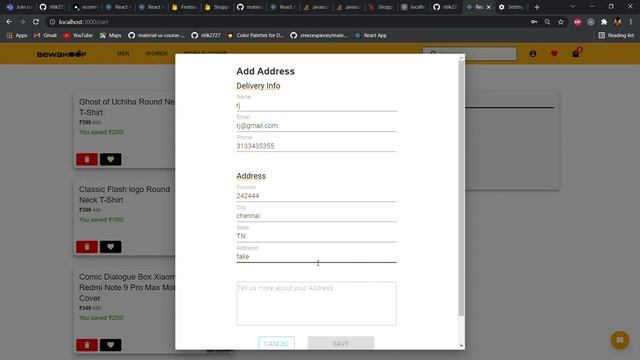640x360 pixels.
Task: Click the City field with chennai
Action: click(x=316, y=216)
